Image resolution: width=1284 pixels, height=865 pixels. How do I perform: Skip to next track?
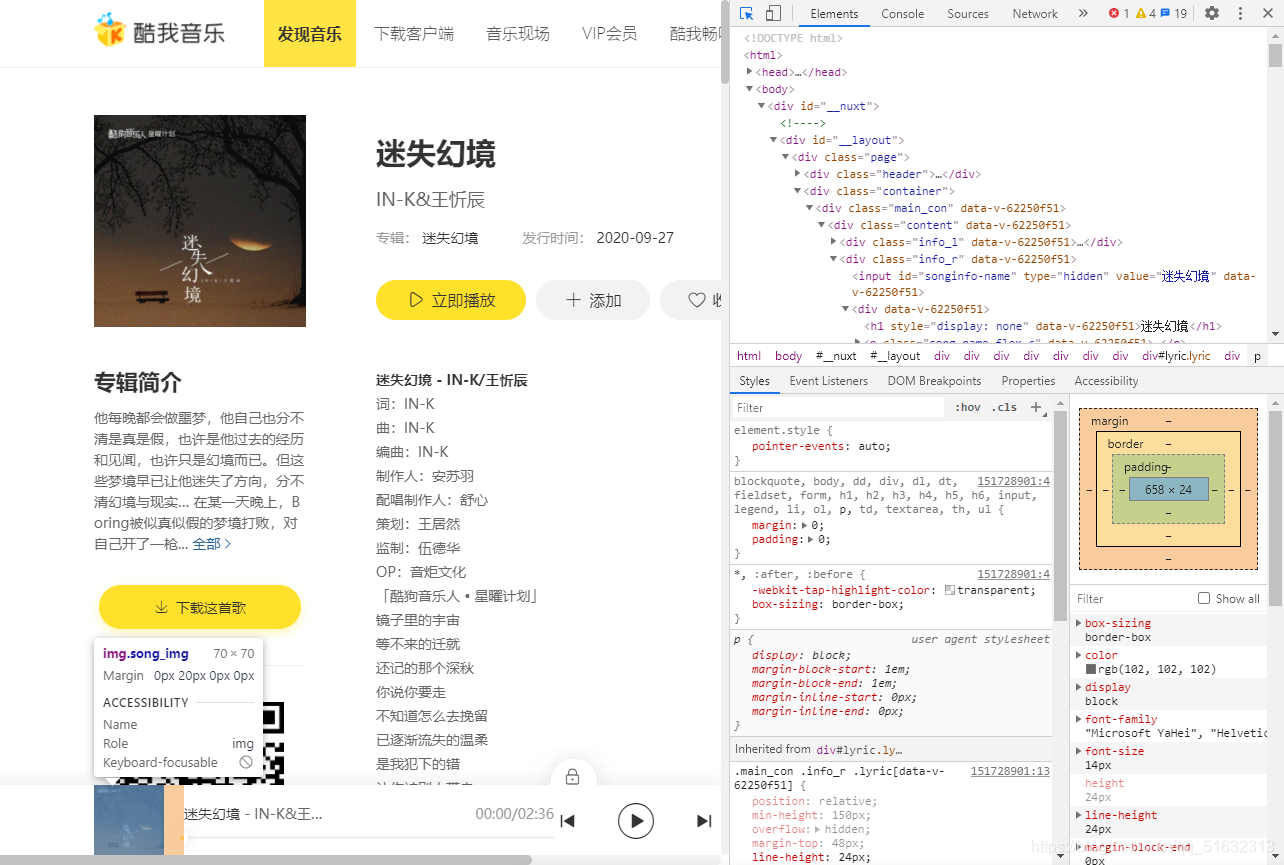coord(704,821)
